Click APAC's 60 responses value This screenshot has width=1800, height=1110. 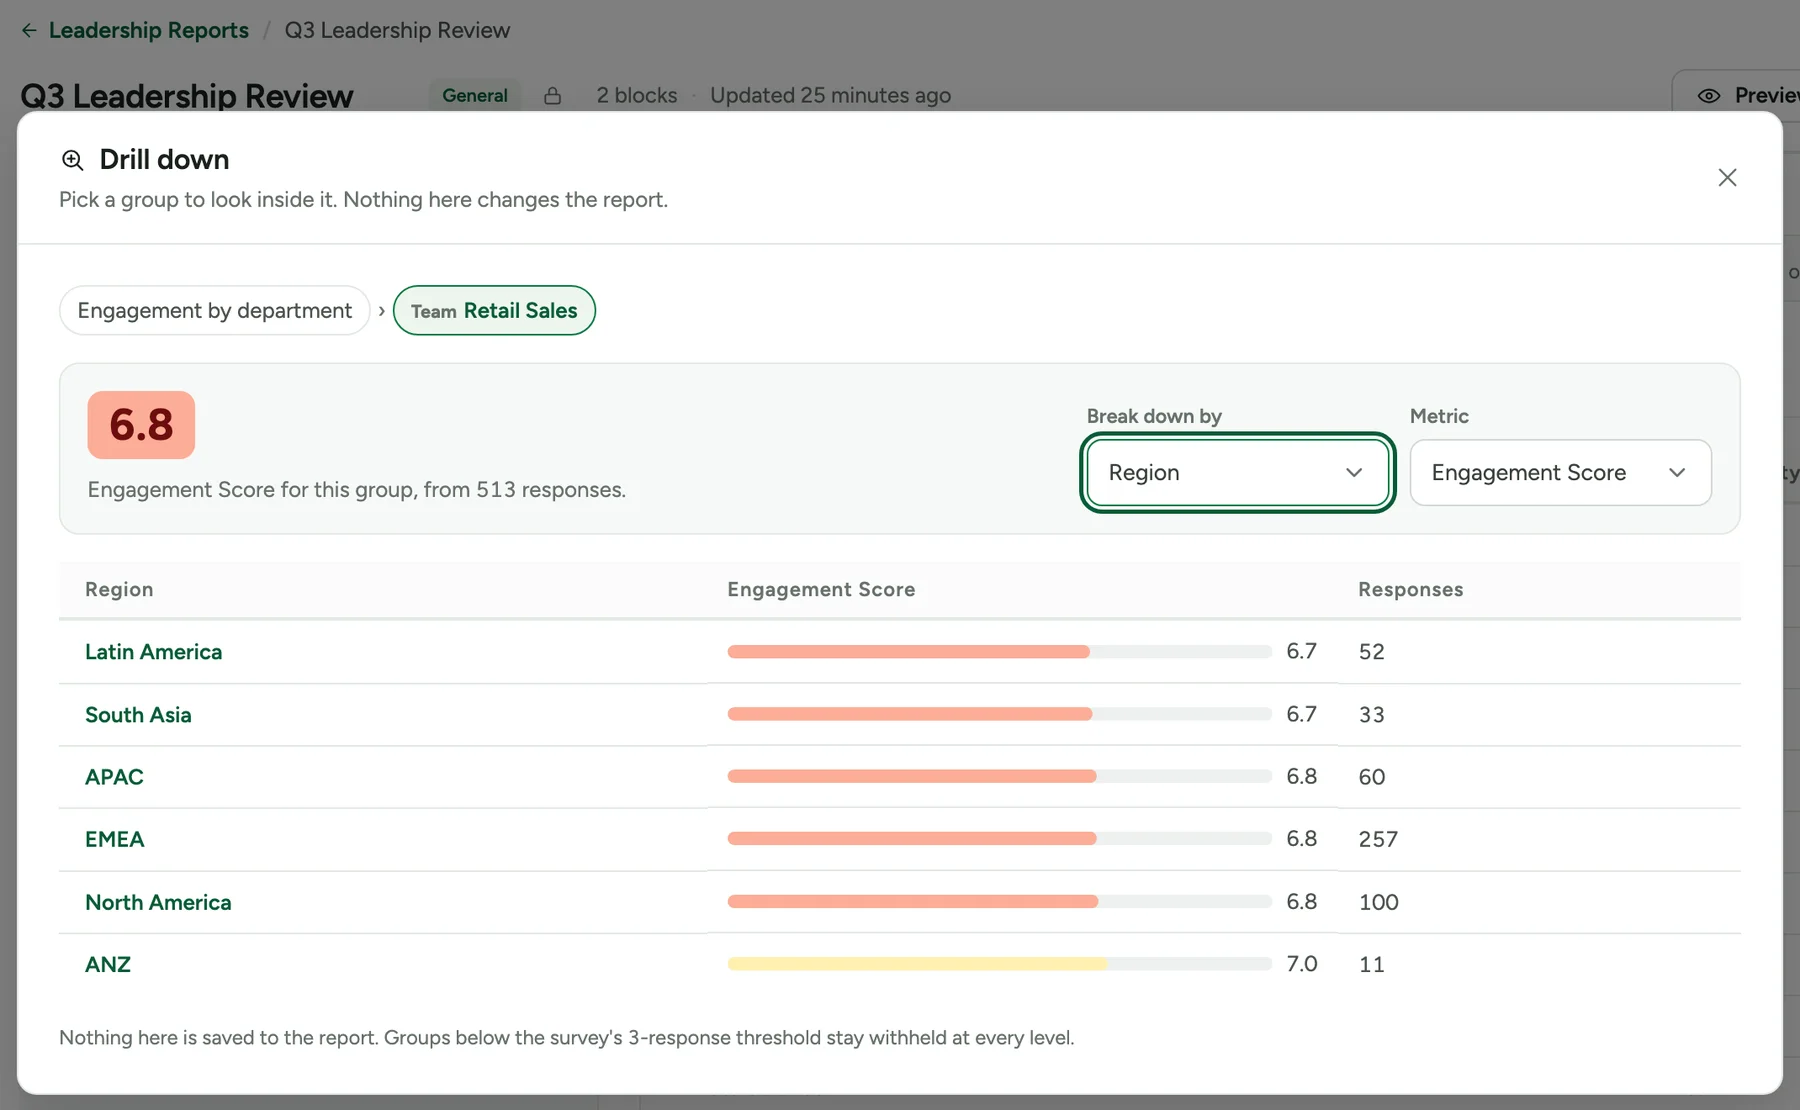click(x=1371, y=777)
